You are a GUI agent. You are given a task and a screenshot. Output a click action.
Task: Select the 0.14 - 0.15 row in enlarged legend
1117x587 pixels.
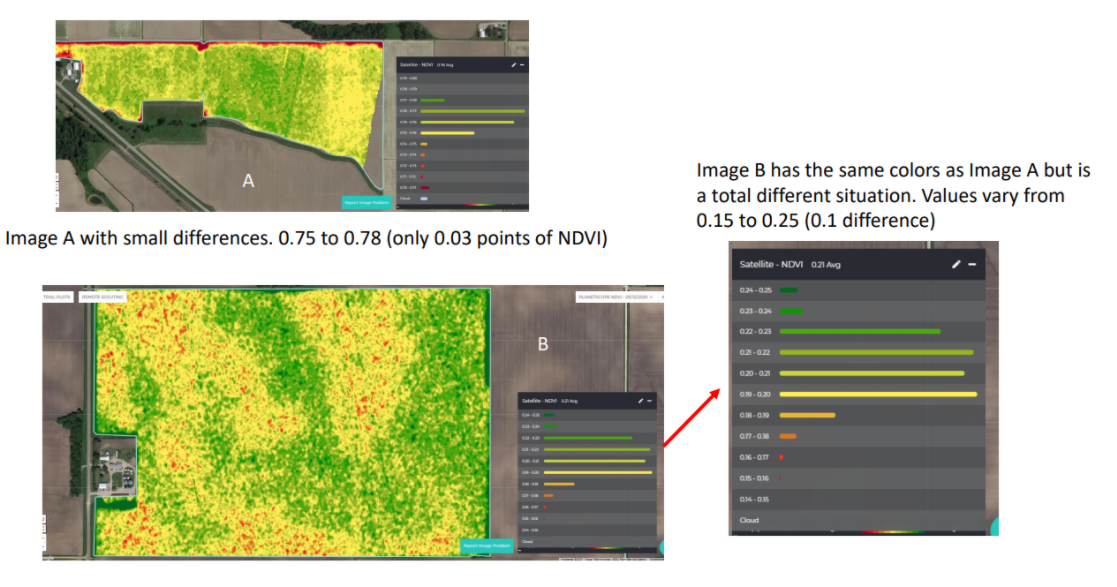[x=858, y=499]
